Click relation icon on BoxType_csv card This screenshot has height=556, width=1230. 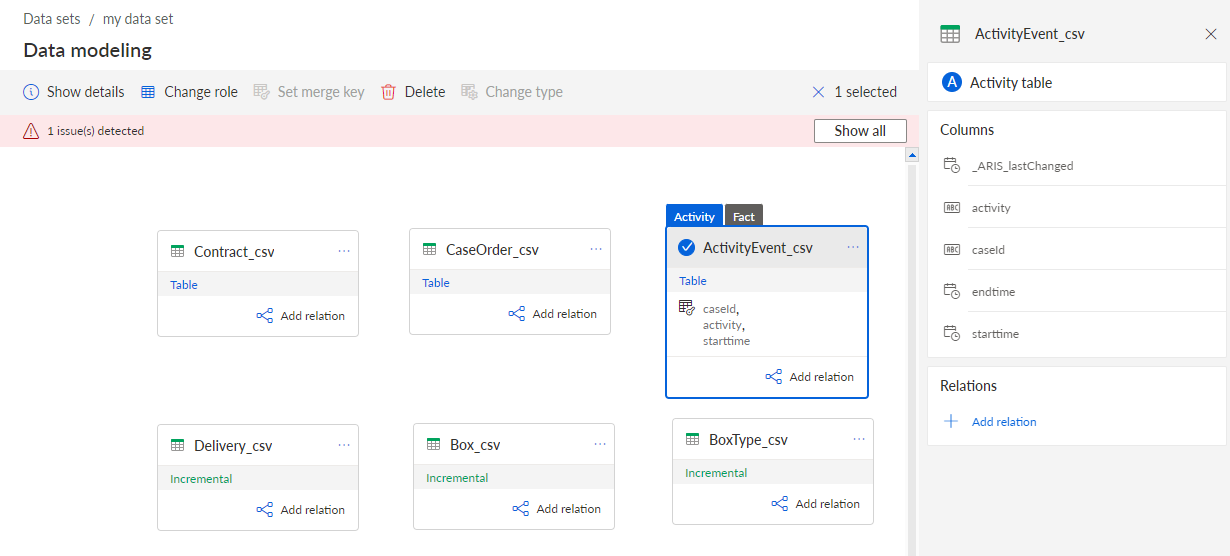click(x=780, y=504)
